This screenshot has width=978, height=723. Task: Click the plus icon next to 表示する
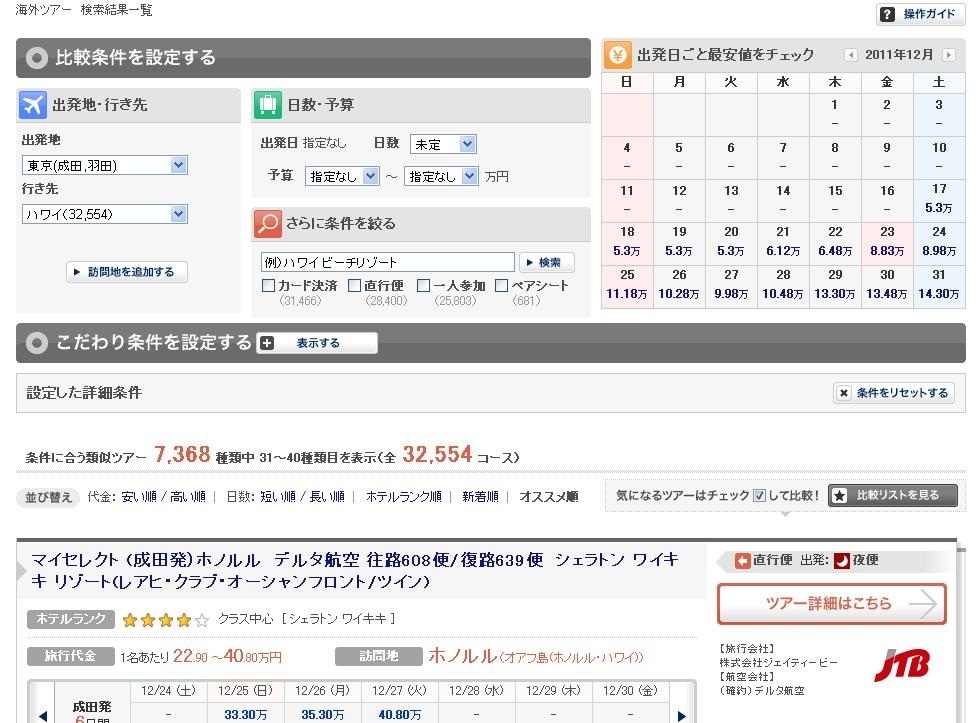click(x=267, y=342)
